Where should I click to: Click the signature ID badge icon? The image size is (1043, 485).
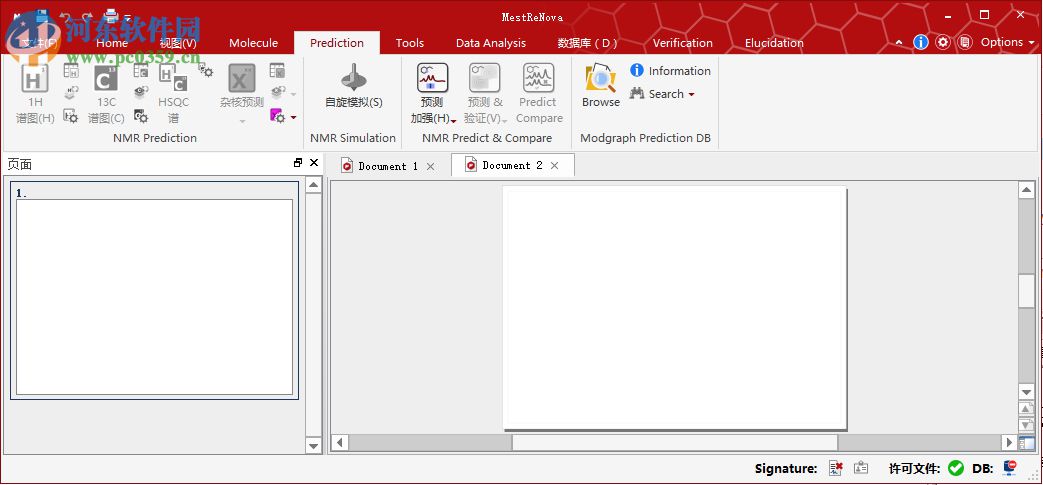(x=861, y=468)
